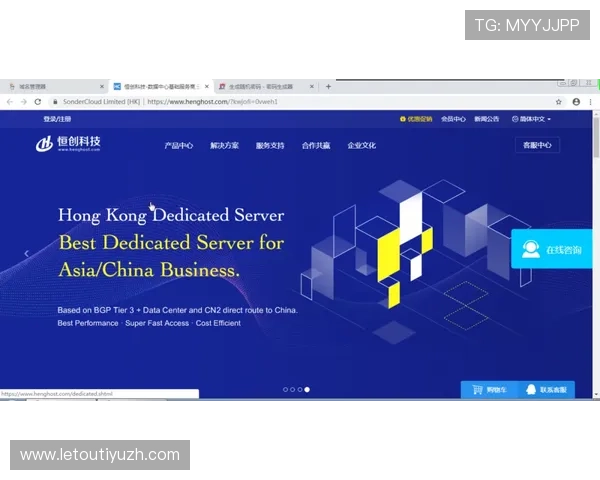Screen dimensions: 600x480
Task: Open 企业文化 navigation menu
Action: 362,145
